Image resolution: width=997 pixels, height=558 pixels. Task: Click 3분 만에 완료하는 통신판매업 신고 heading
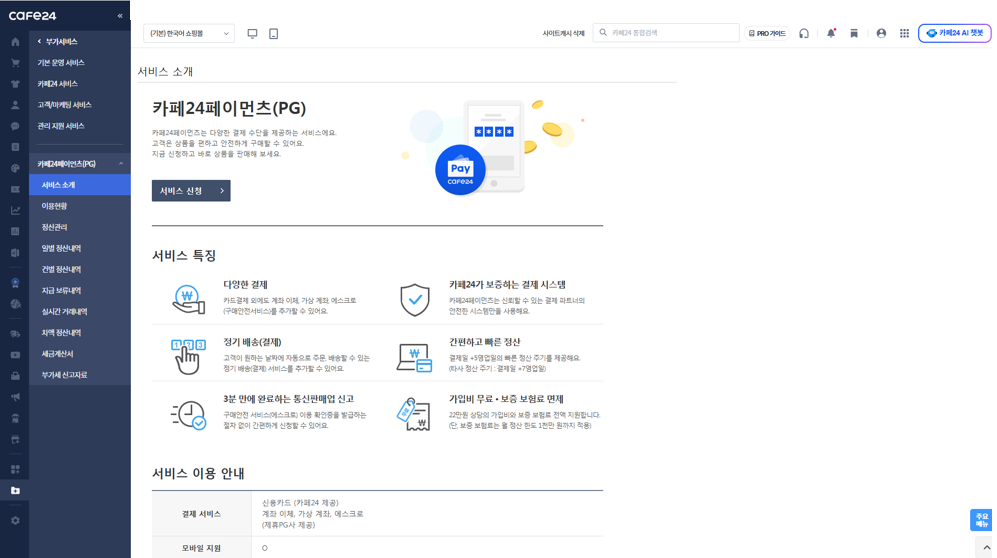pos(288,399)
